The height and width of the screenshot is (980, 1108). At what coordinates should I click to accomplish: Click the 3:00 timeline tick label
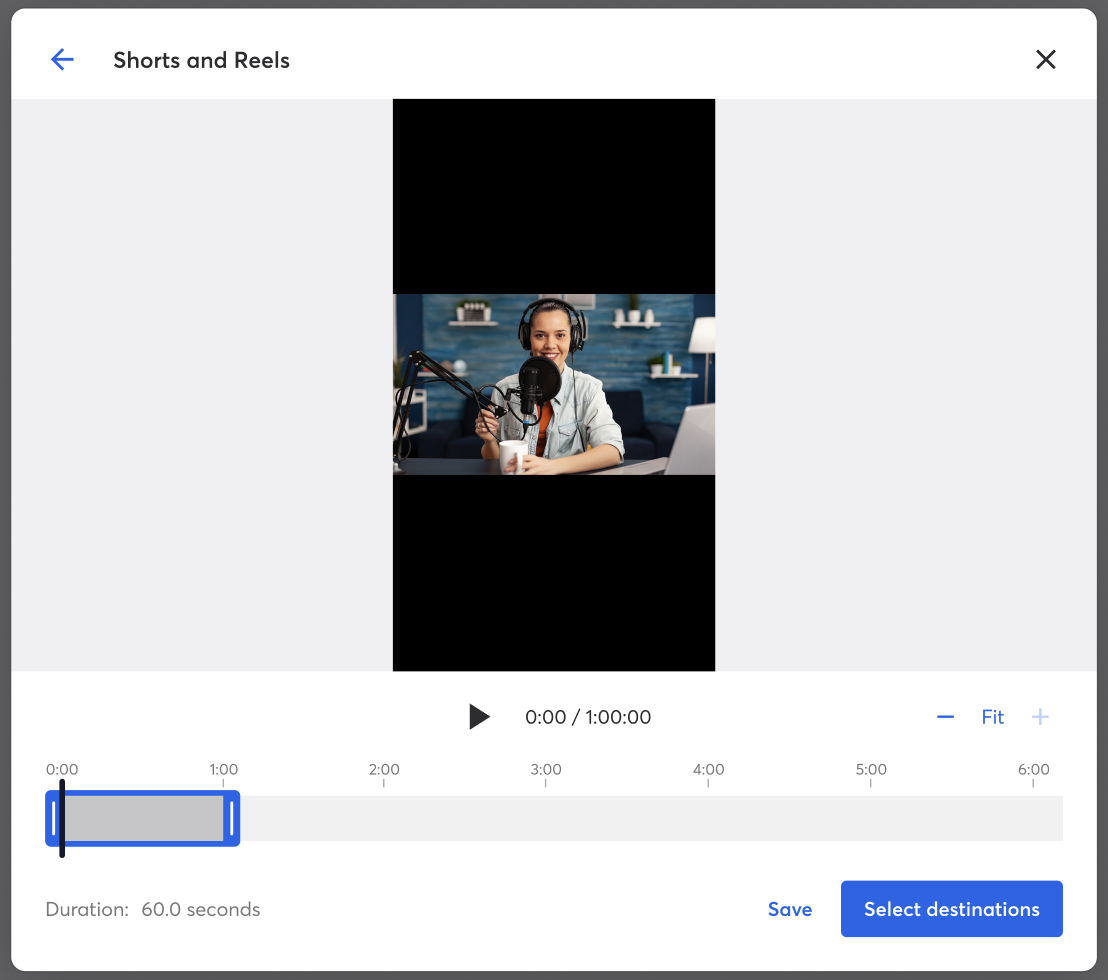coord(546,769)
